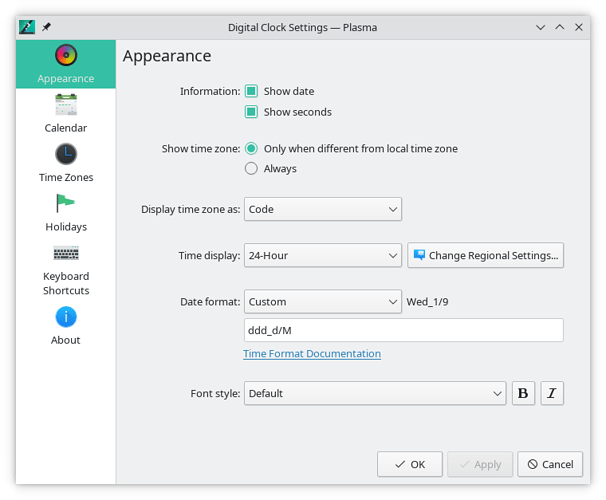
Task: Minimize the window with the down chevron
Action: pyautogui.click(x=540, y=27)
